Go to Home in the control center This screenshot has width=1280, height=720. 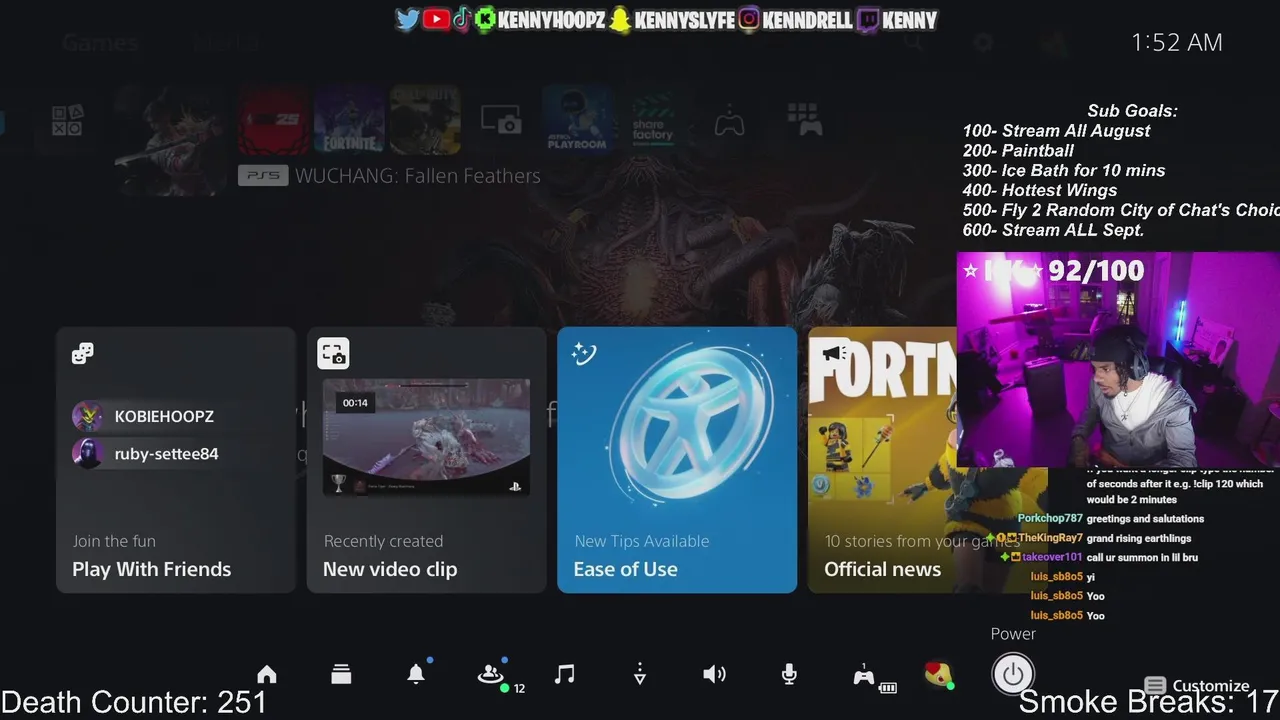[x=267, y=674]
